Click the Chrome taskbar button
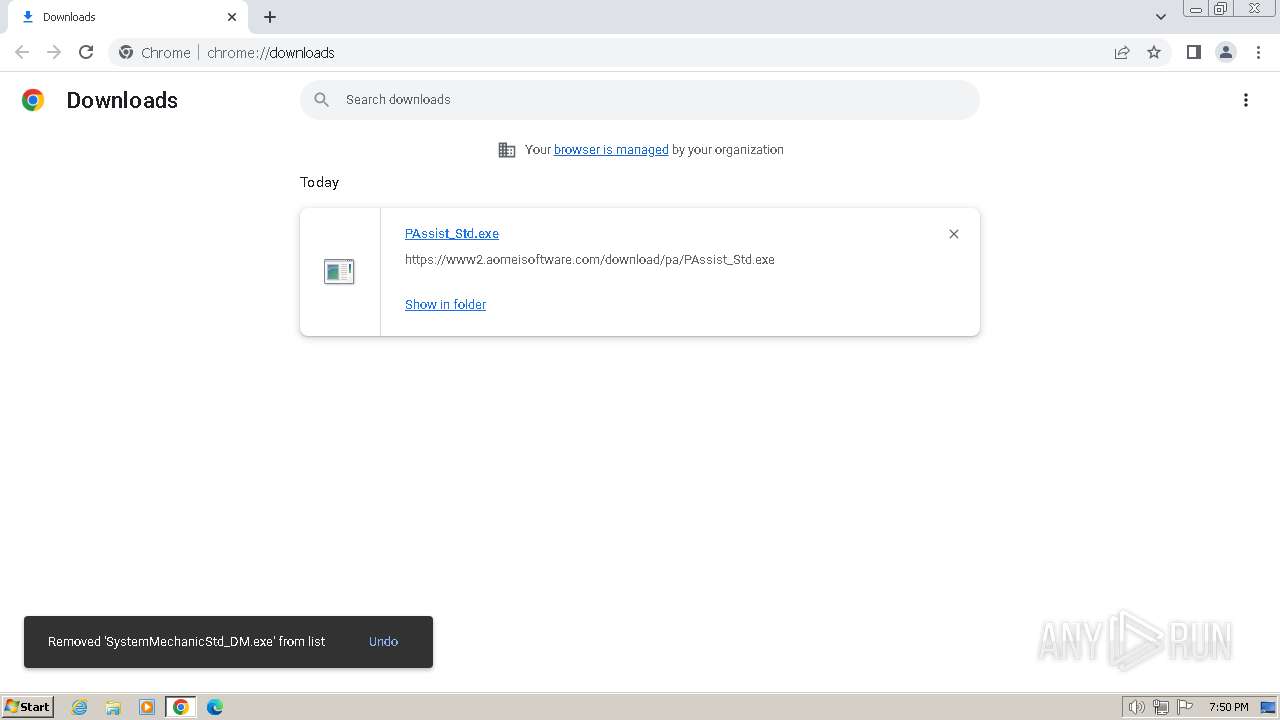 point(181,707)
